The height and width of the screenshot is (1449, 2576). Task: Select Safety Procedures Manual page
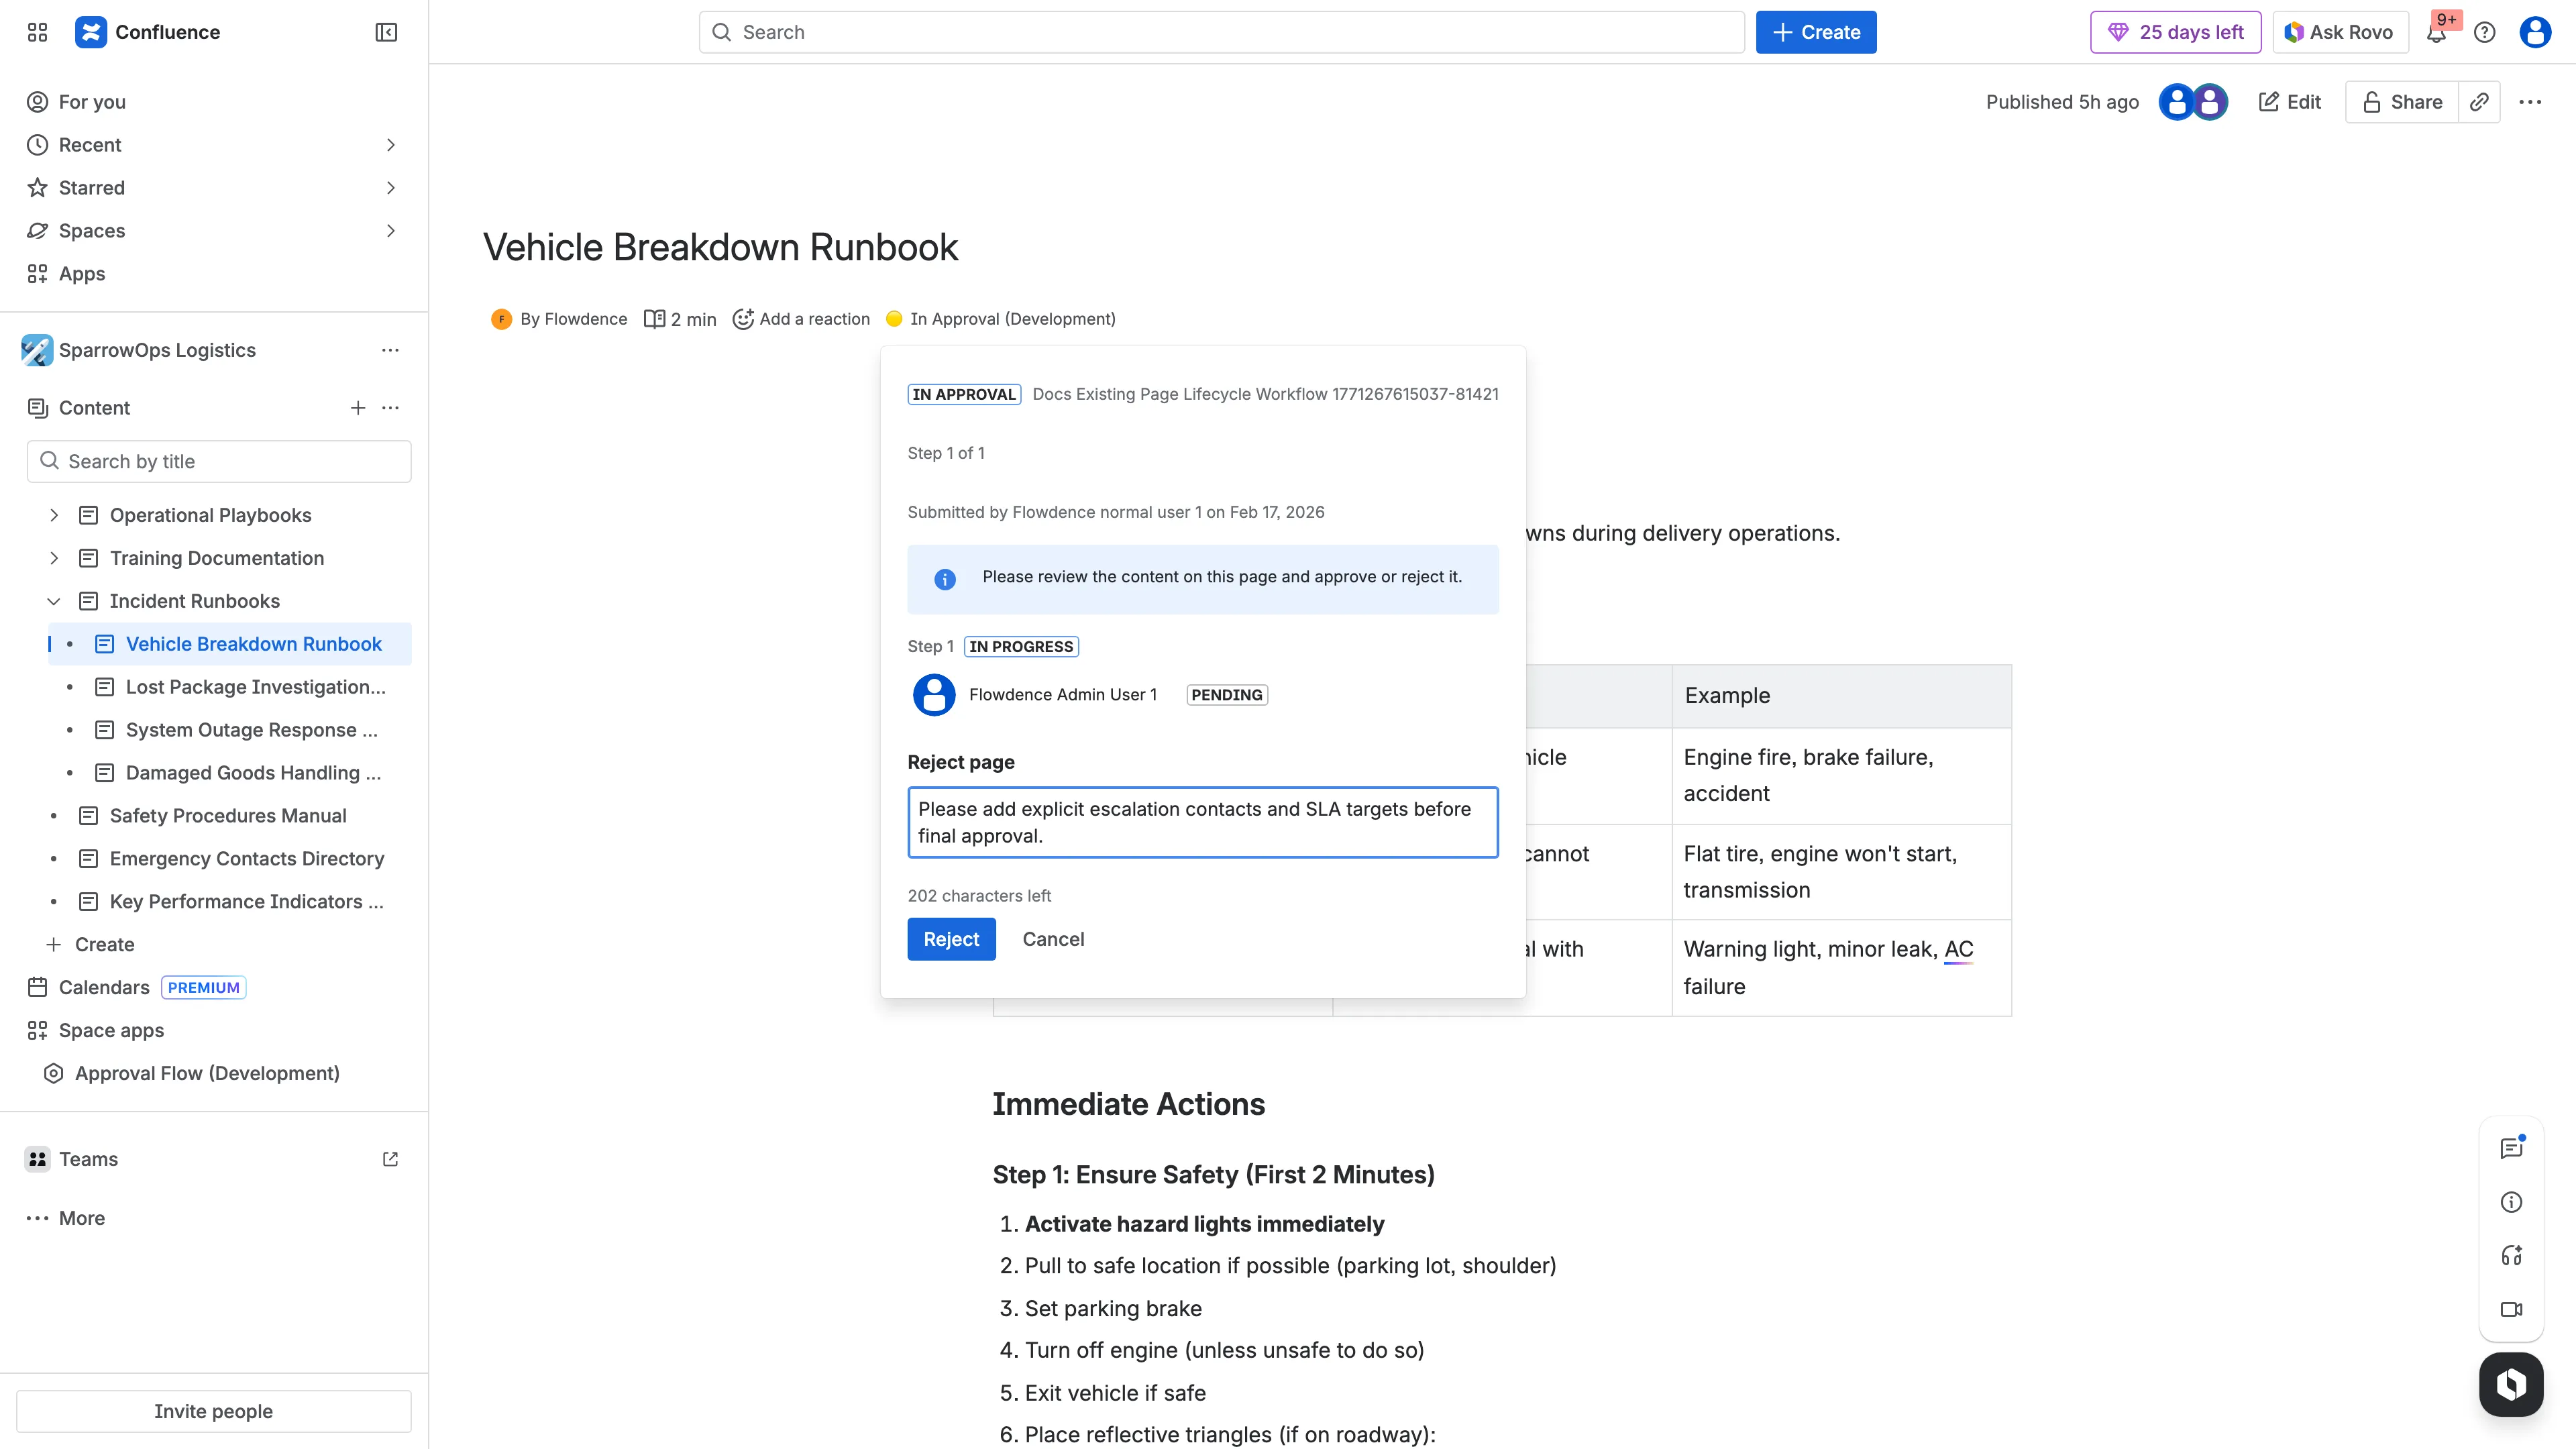coord(228,816)
